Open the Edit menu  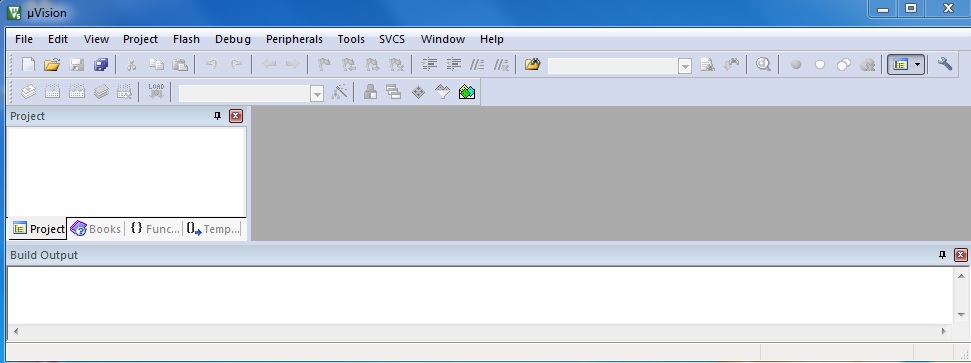coord(58,39)
